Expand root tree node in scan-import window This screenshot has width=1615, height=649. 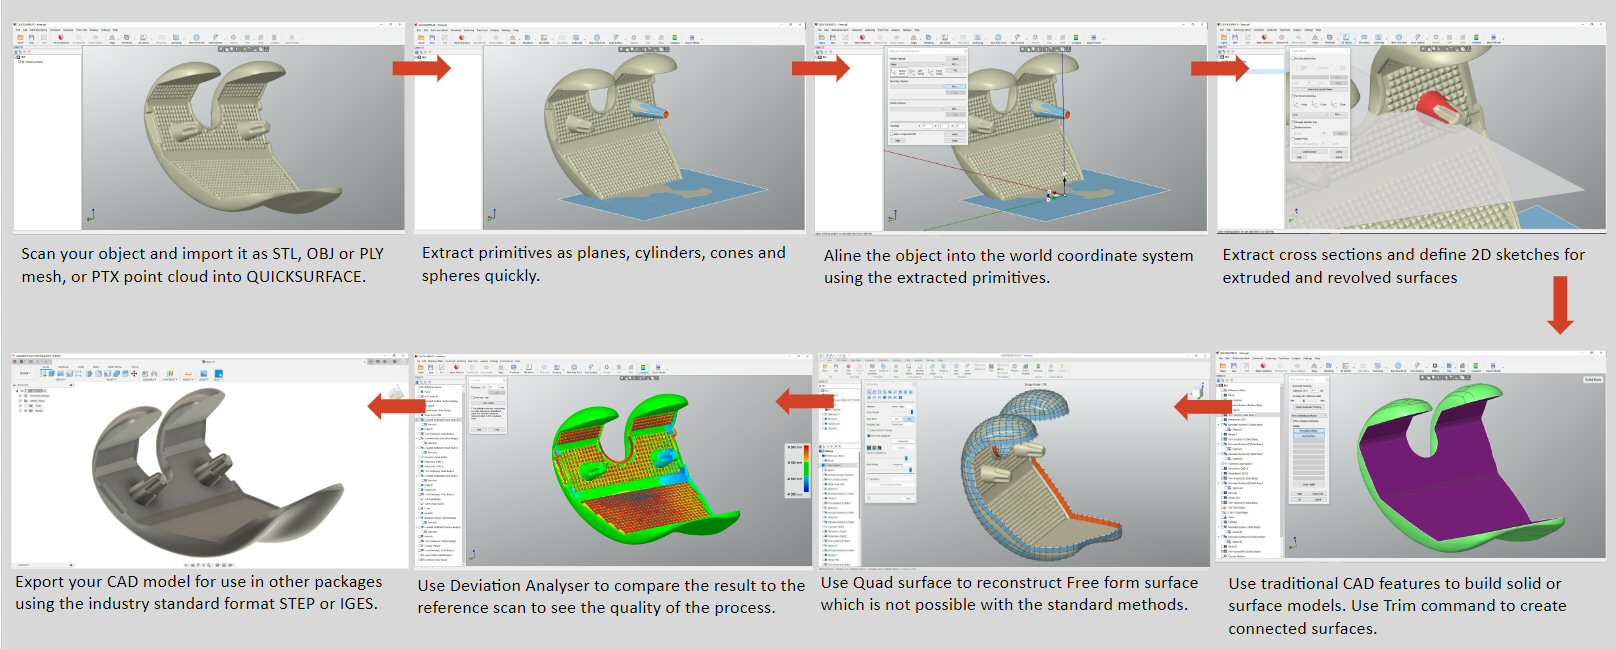(x=16, y=57)
